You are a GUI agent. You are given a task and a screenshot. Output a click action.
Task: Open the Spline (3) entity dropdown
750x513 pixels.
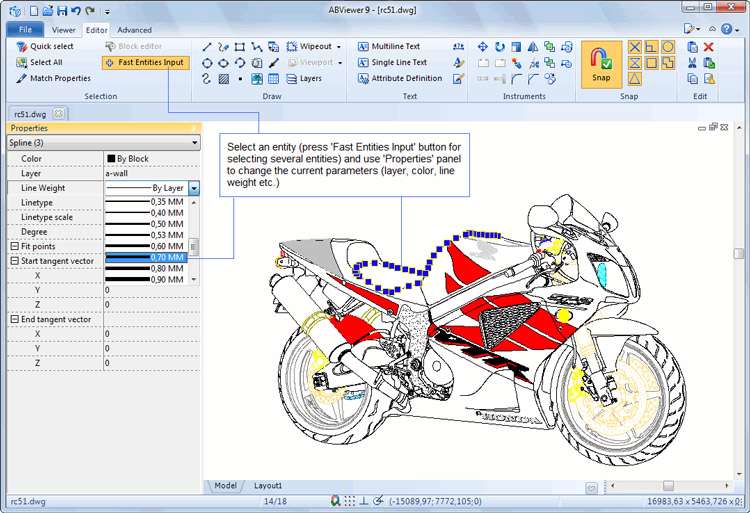pyautogui.click(x=194, y=143)
